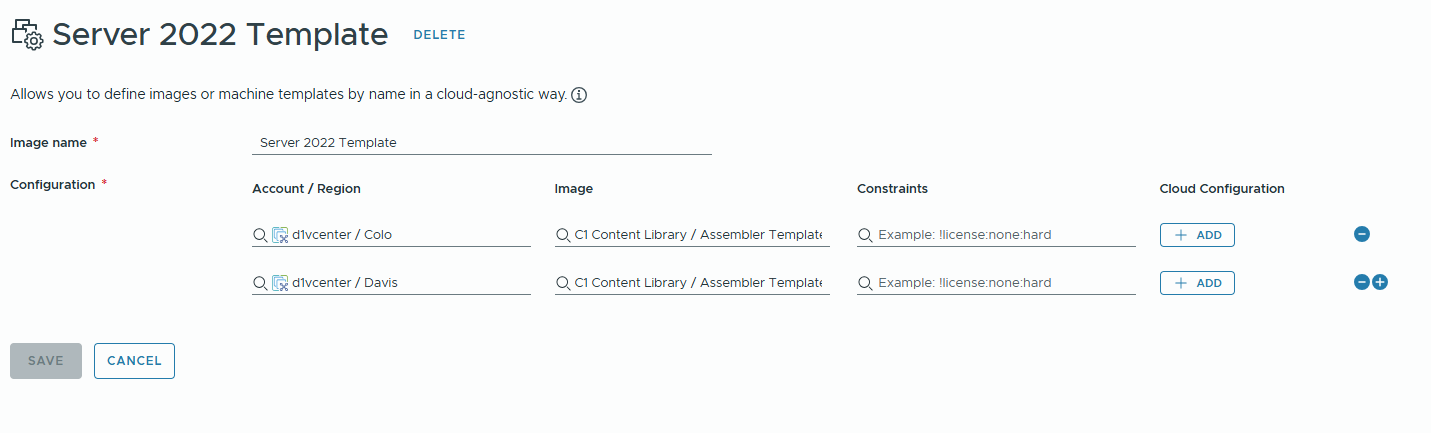Add a new configuration row with plus icon
The height and width of the screenshot is (433, 1431).
click(x=1380, y=282)
